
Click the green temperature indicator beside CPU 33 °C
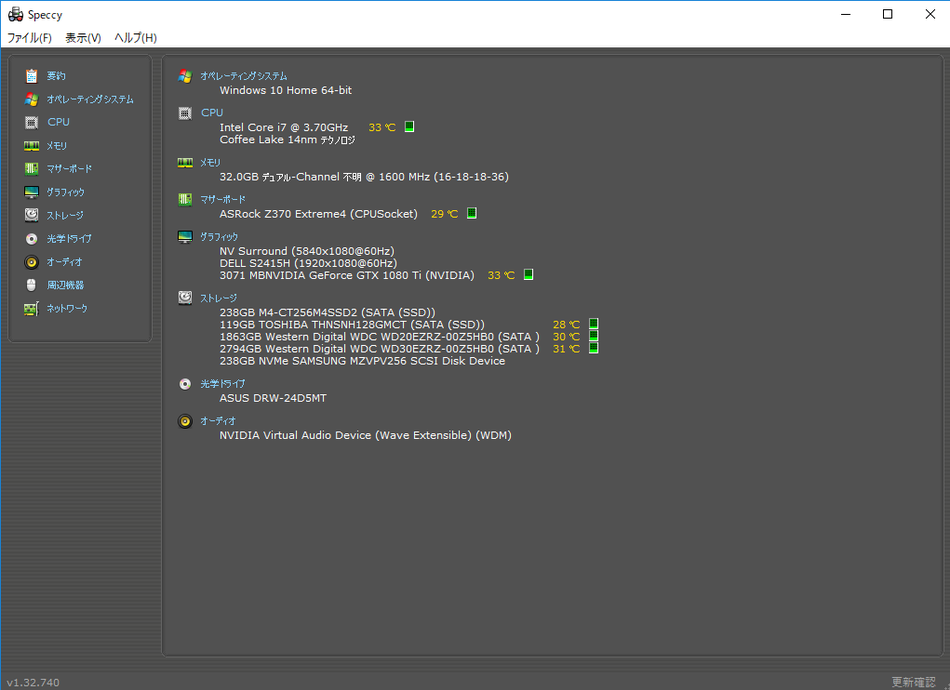410,127
